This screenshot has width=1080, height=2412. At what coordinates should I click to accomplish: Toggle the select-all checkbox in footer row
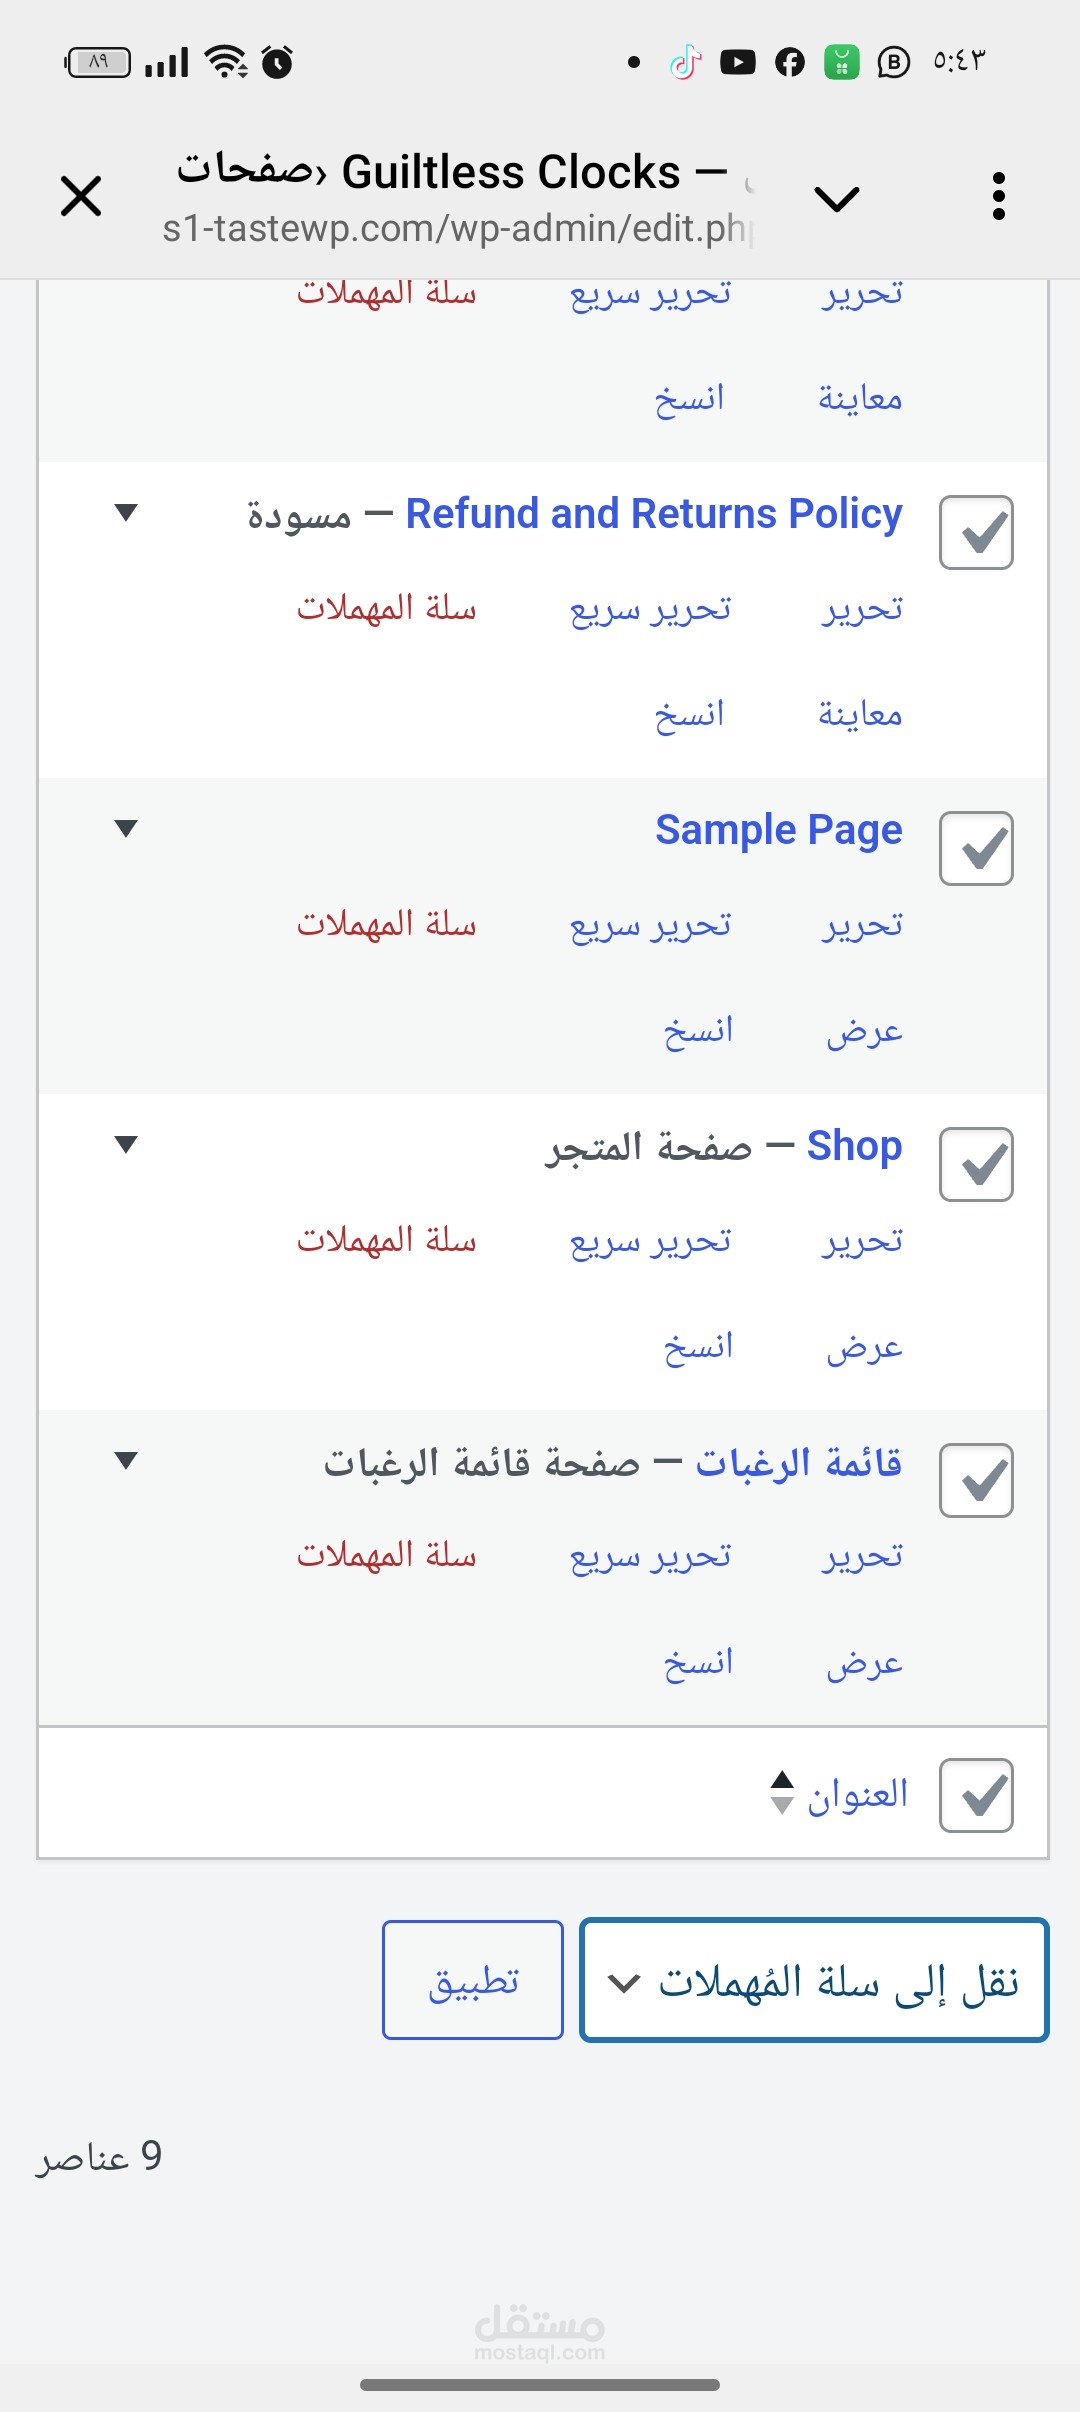976,1795
